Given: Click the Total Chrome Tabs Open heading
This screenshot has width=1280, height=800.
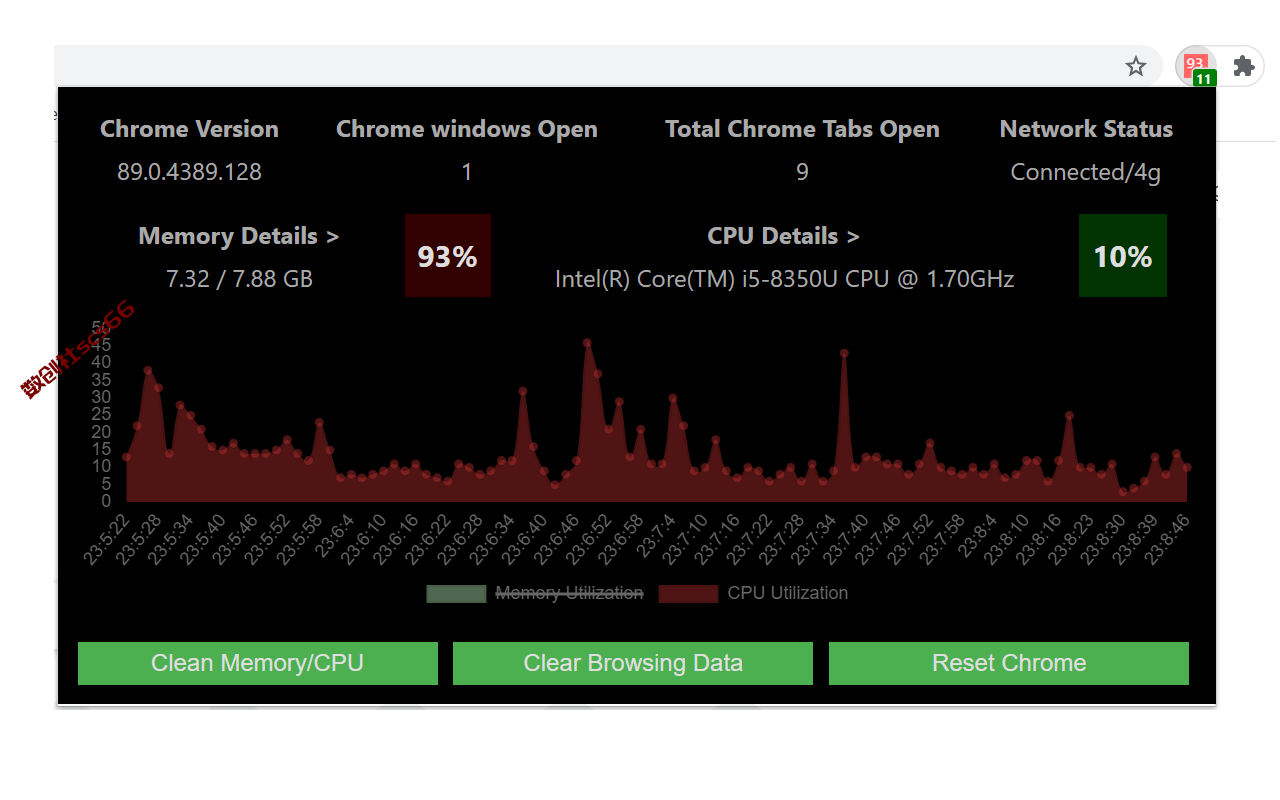Looking at the screenshot, I should coord(802,129).
